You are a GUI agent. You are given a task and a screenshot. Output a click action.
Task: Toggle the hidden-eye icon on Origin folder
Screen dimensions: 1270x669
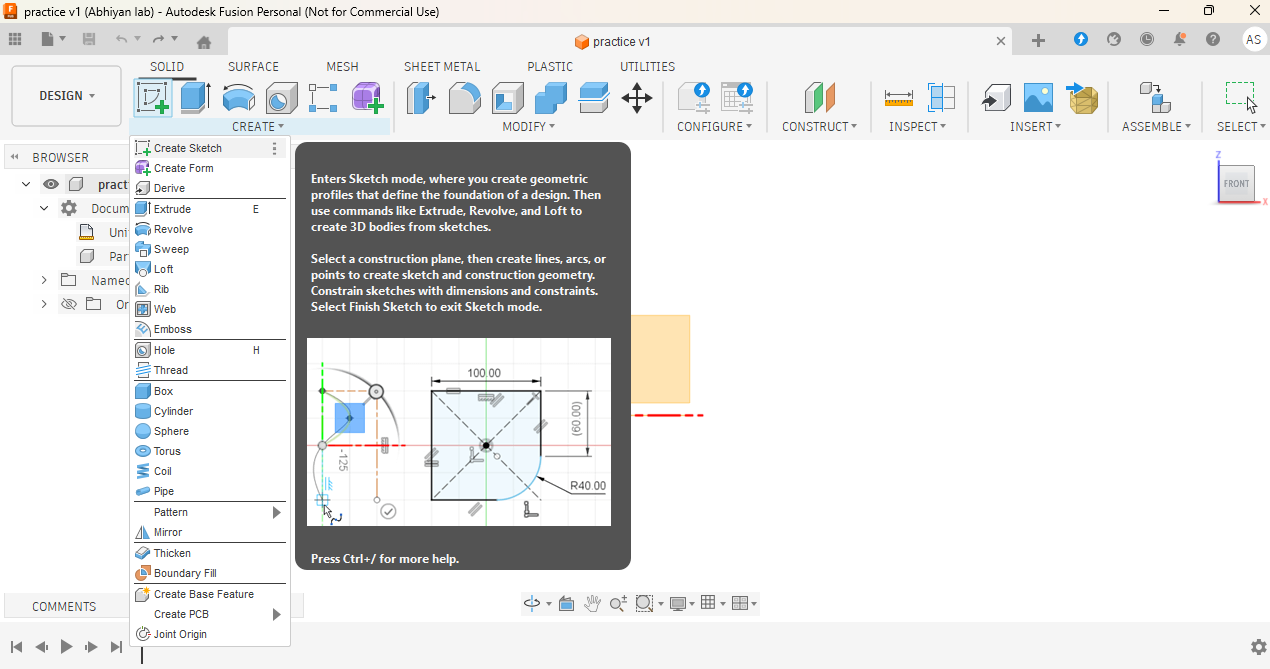[x=69, y=304]
